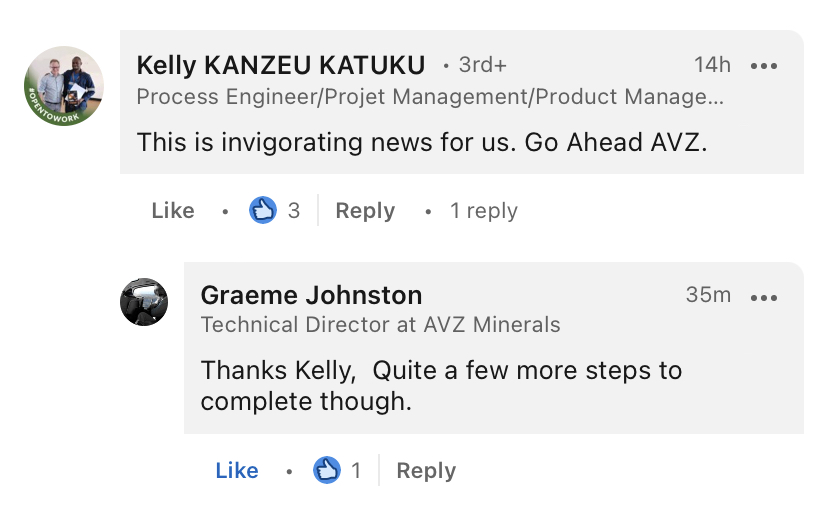This screenshot has height=512, width=828.
Task: Click the 3rd+ connection degree badge
Action: (483, 65)
